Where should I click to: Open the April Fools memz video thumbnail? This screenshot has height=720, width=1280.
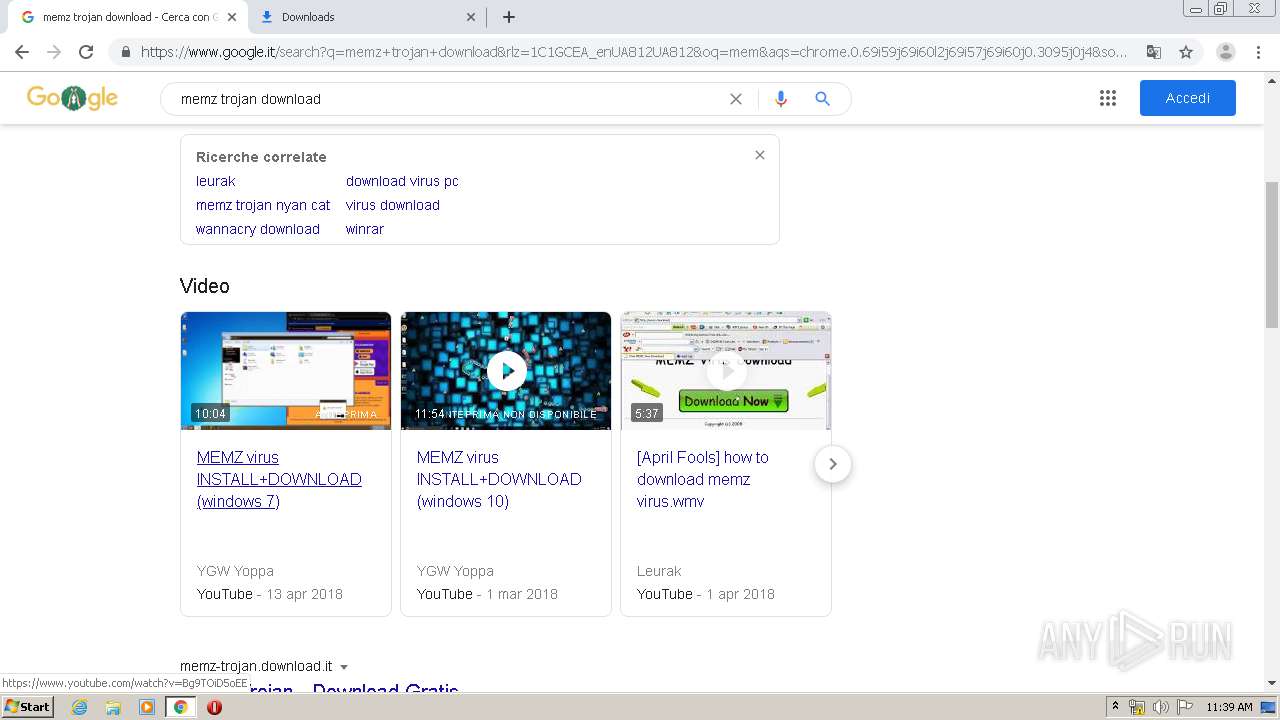tap(726, 371)
